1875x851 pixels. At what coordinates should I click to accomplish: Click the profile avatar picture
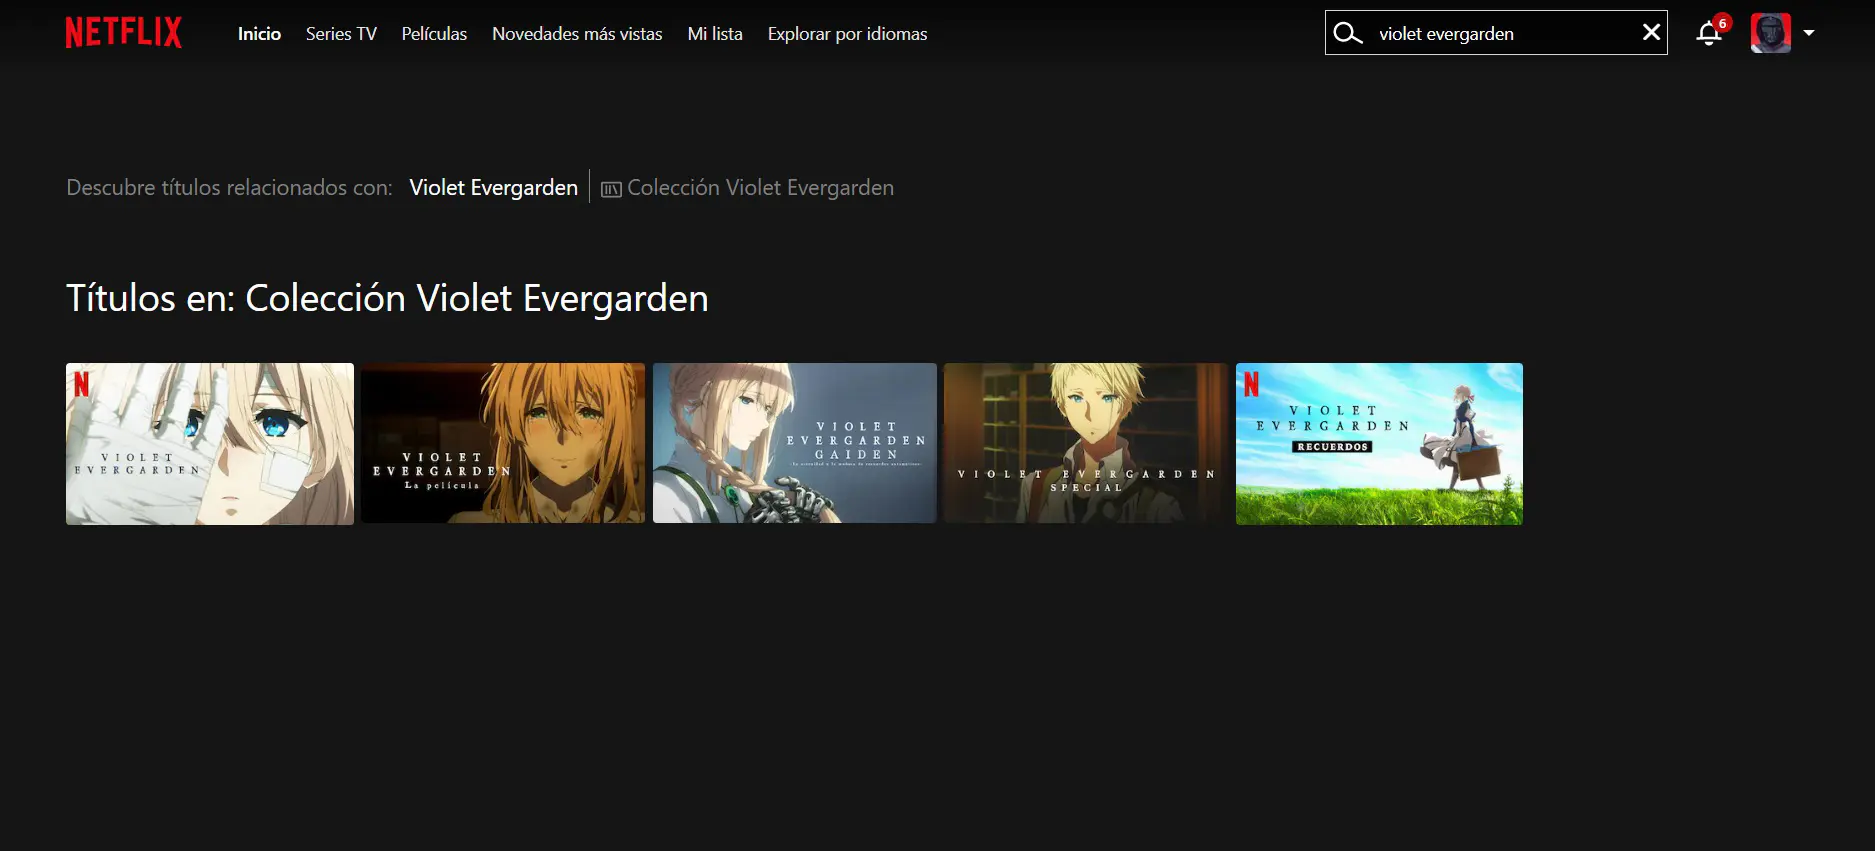[x=1770, y=33]
